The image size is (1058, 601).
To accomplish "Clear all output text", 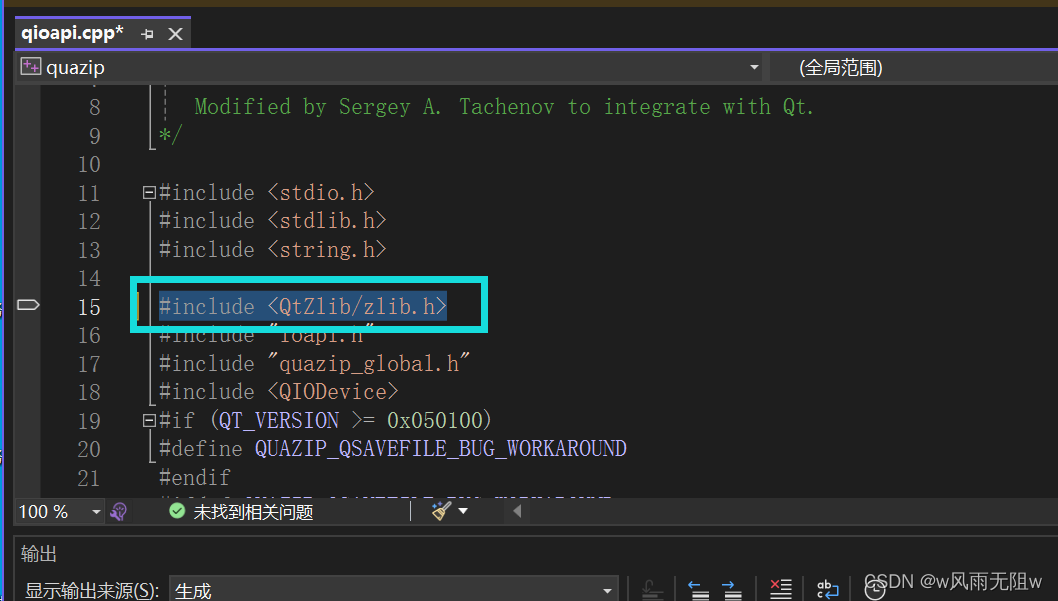I will point(780,589).
